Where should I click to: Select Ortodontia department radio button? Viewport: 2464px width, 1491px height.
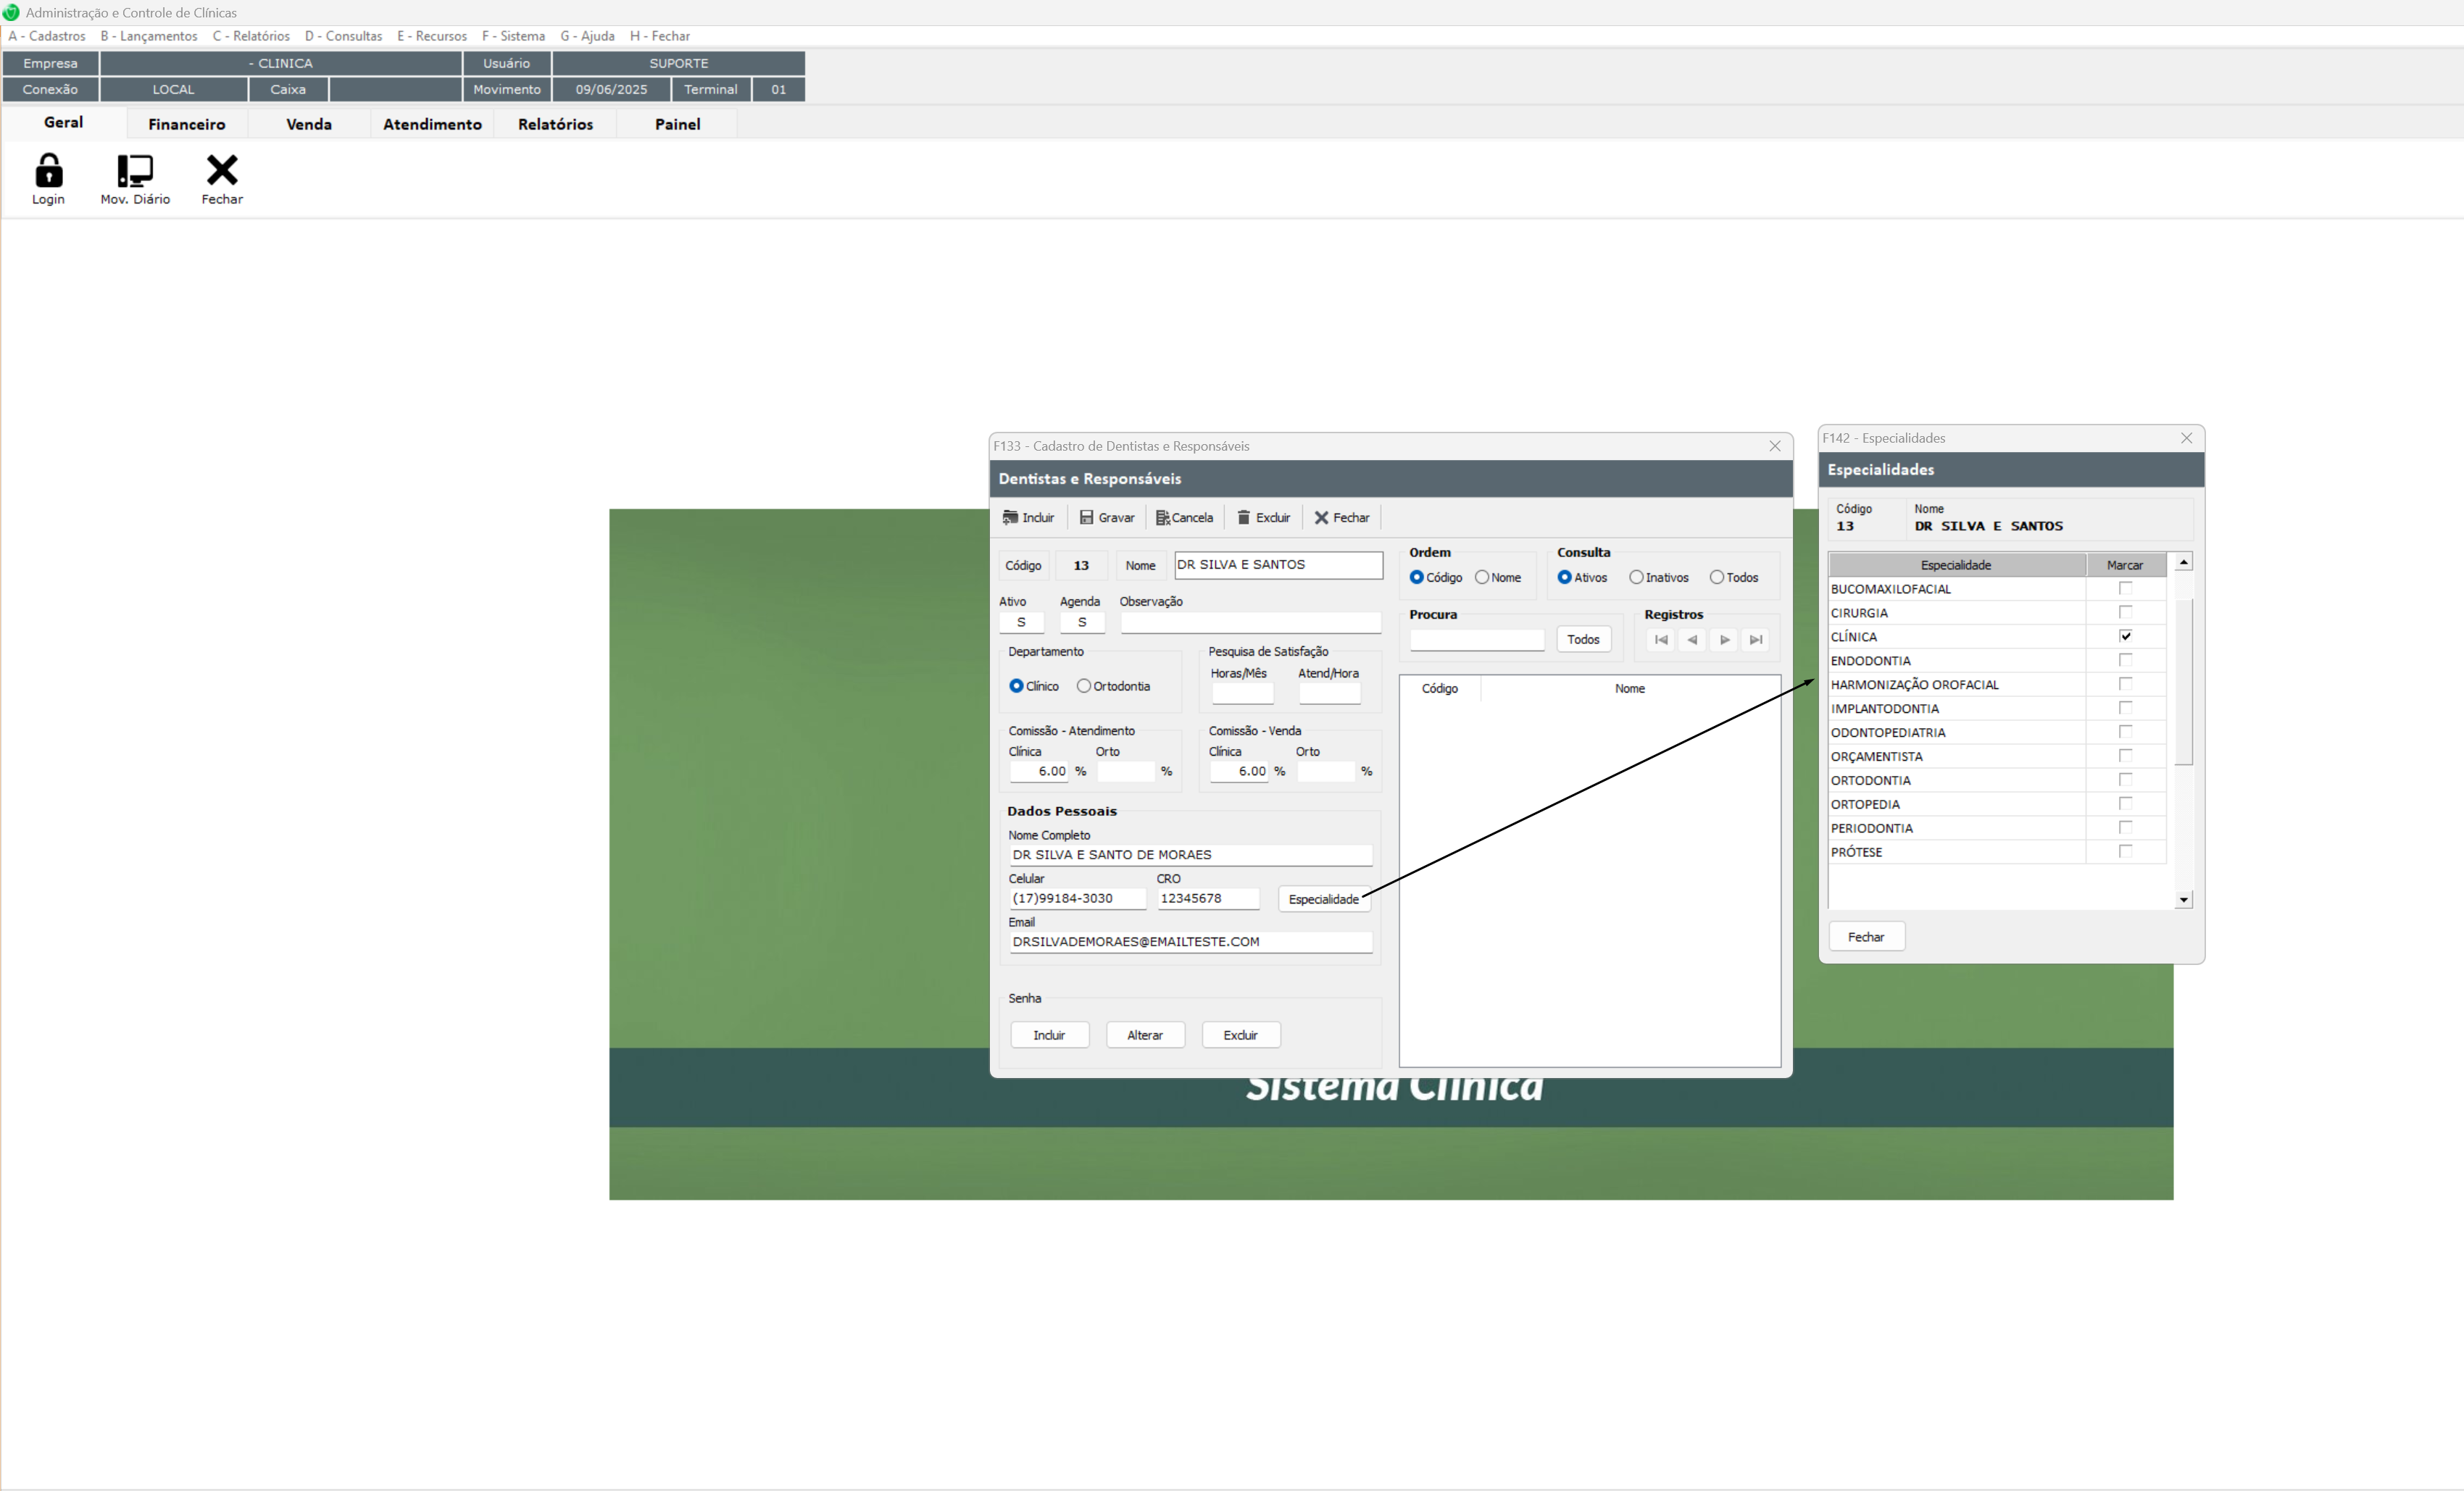coord(1084,686)
